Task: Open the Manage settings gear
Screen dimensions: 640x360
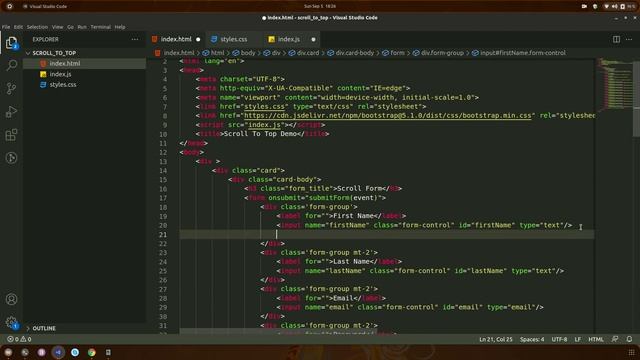Action: [x=11, y=322]
